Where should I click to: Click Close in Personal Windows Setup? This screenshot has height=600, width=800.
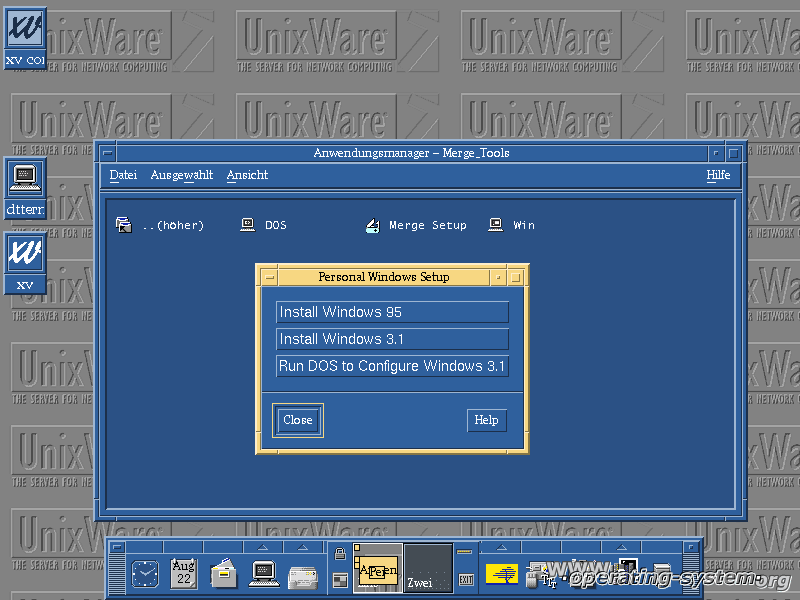(x=298, y=420)
